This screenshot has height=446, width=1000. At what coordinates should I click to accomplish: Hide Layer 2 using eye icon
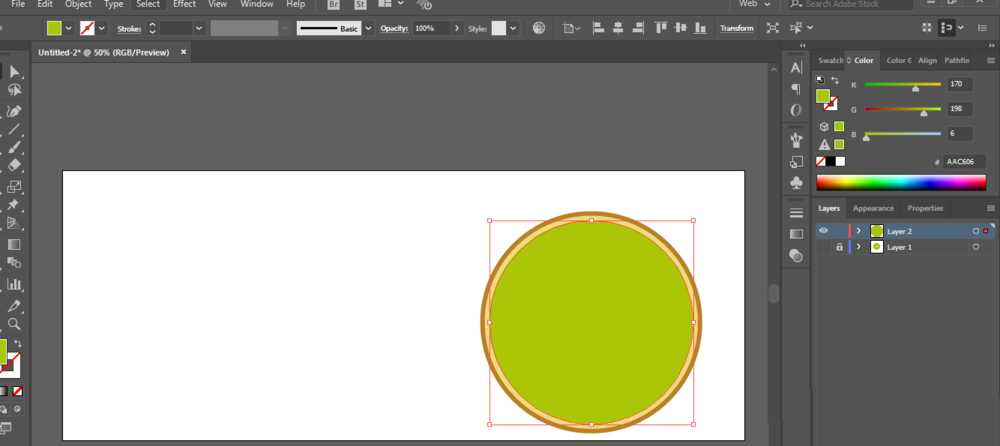point(824,231)
